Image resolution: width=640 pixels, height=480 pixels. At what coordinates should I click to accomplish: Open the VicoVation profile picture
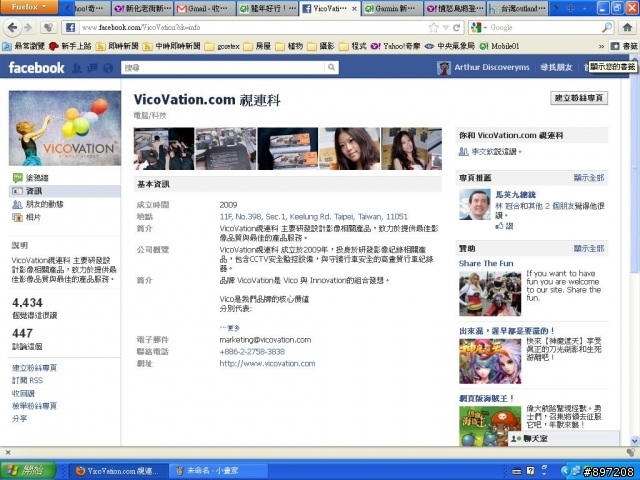pos(65,128)
